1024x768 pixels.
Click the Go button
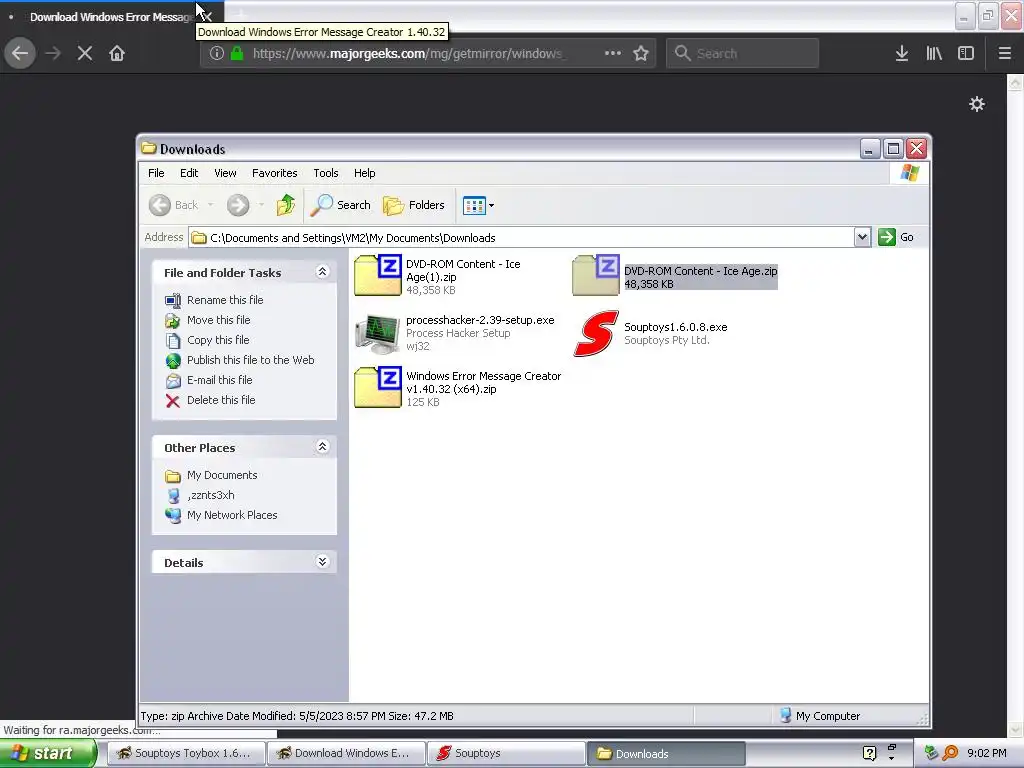pyautogui.click(x=897, y=237)
